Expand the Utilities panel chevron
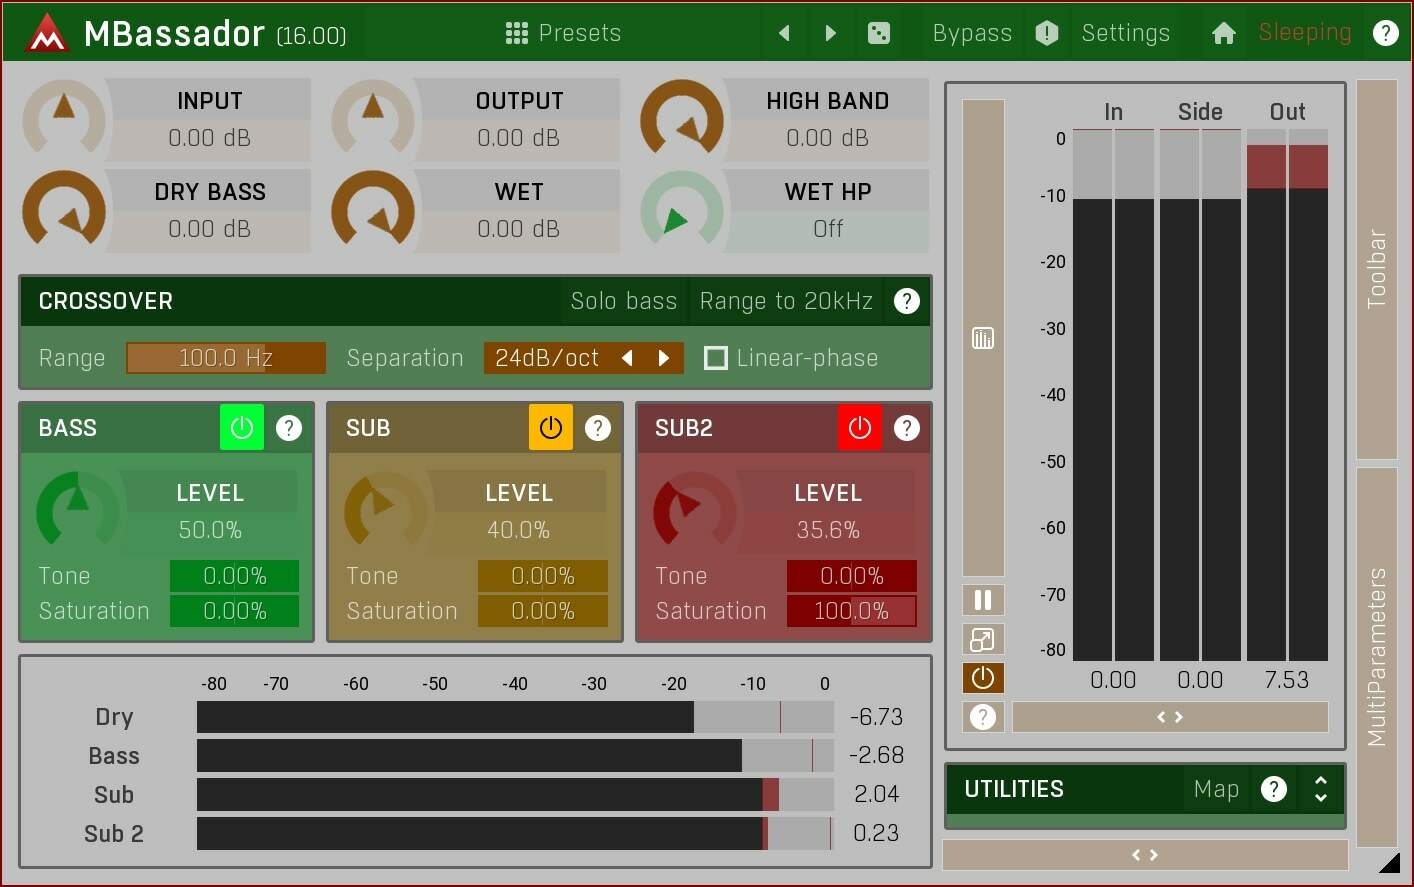 (1321, 789)
